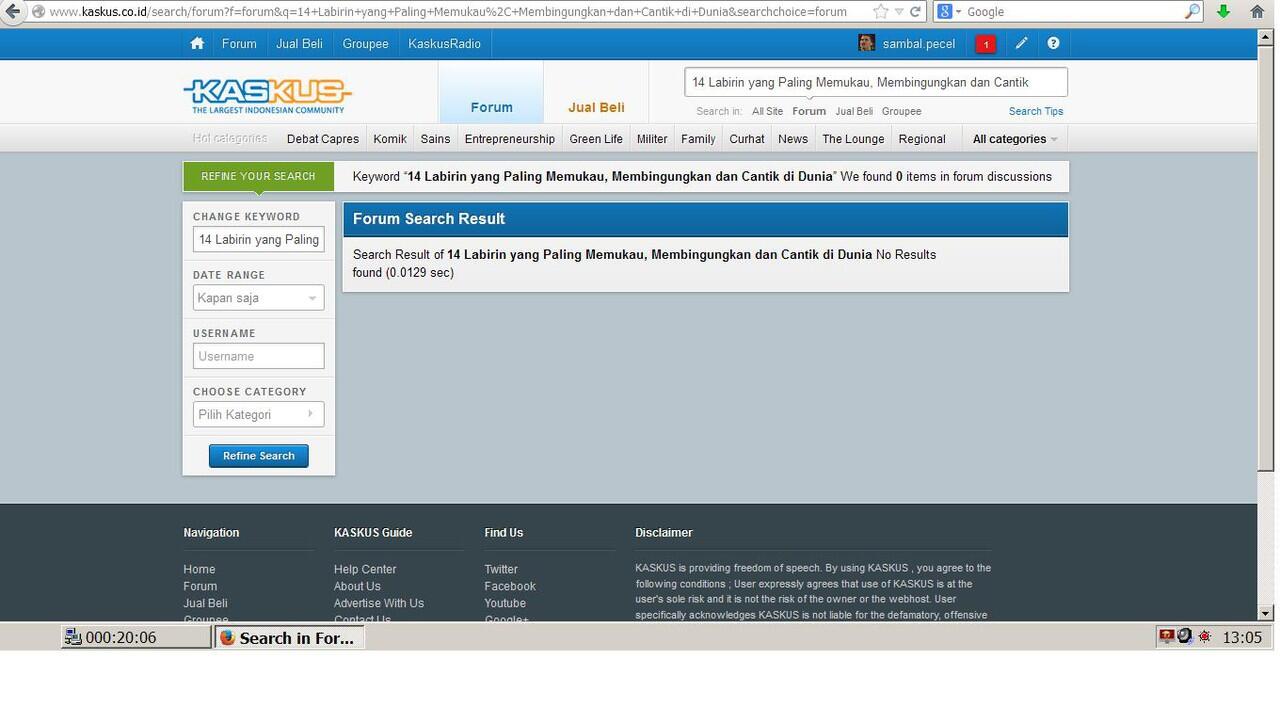Click the globe site identity icon

(x=38, y=12)
